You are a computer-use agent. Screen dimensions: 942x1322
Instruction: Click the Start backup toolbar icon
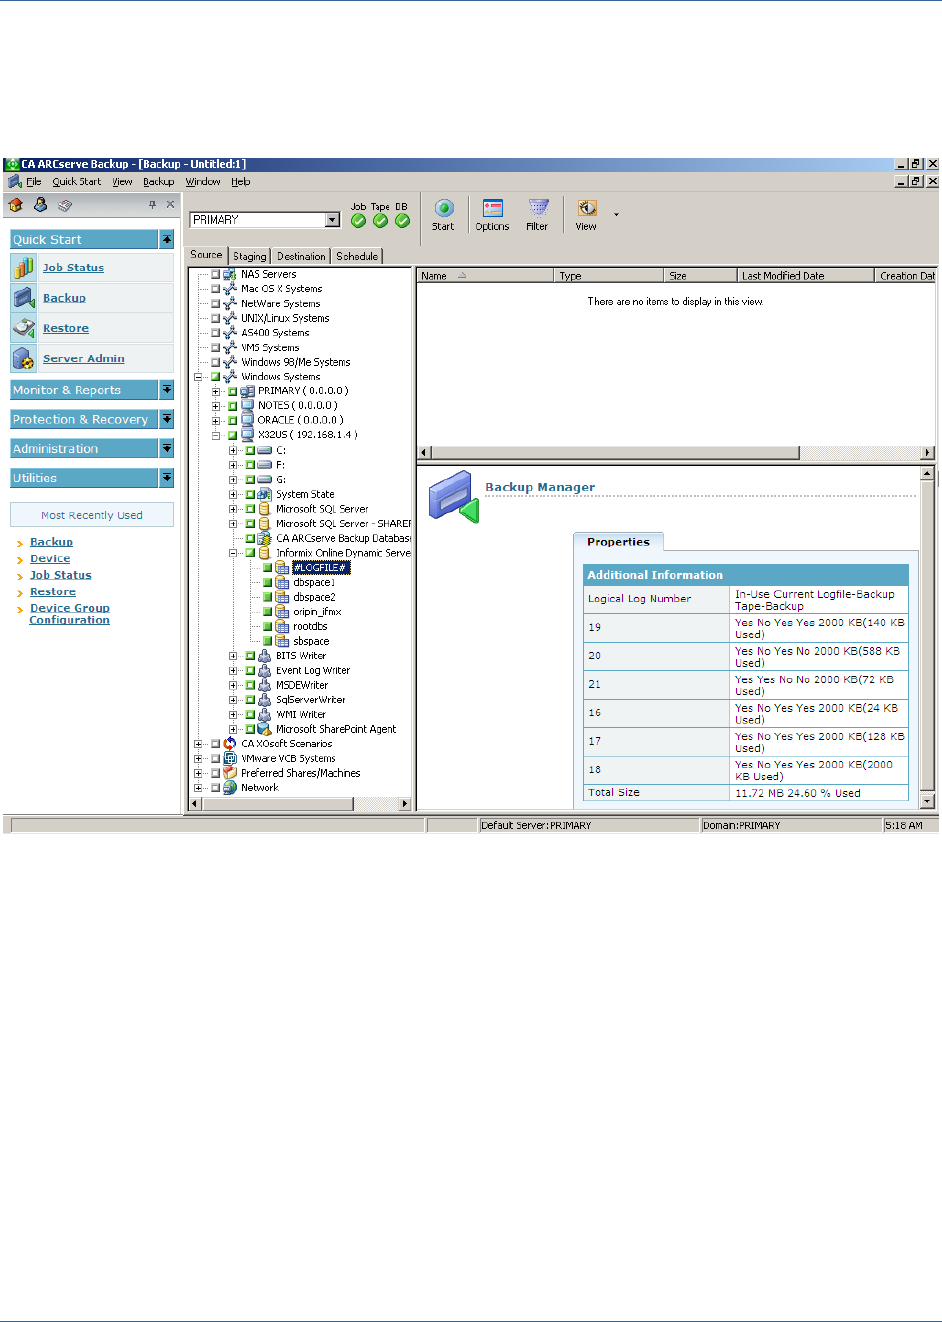pos(444,208)
